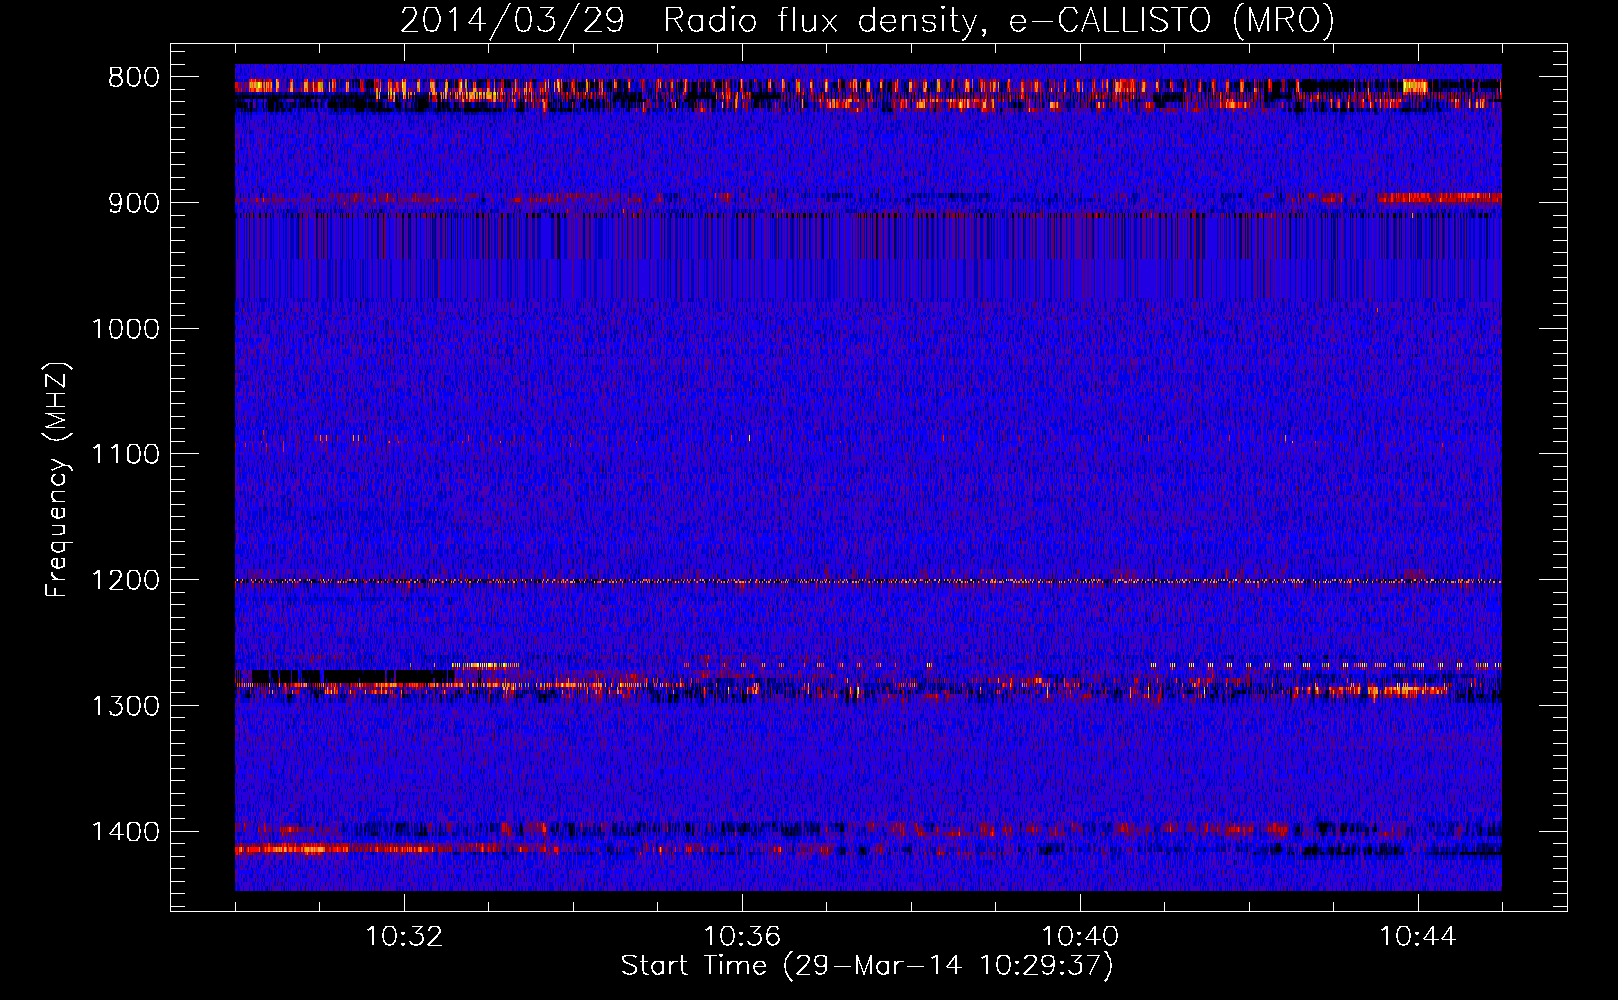
Task: Click the 'Frequency (MHZ)' axis title
Action: click(57, 479)
